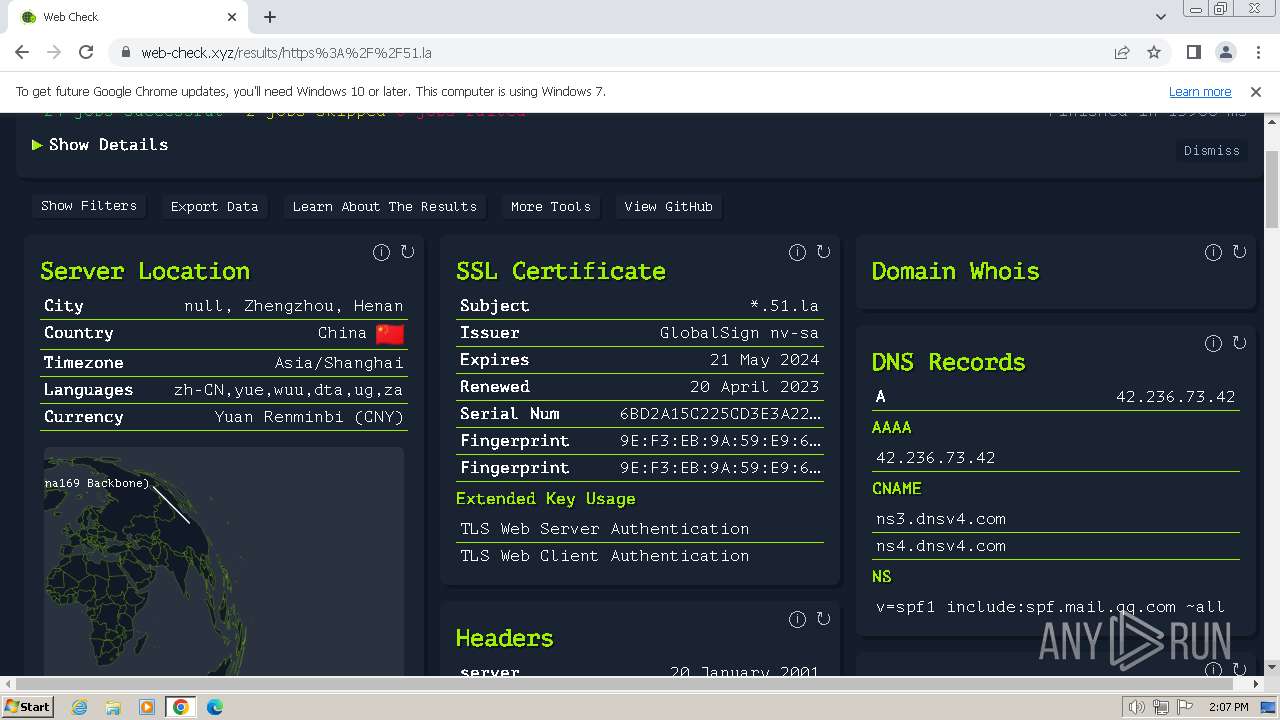Viewport: 1280px width, 720px height.
Task: Select the A record IP 42.236.73.42
Action: pos(1175,397)
